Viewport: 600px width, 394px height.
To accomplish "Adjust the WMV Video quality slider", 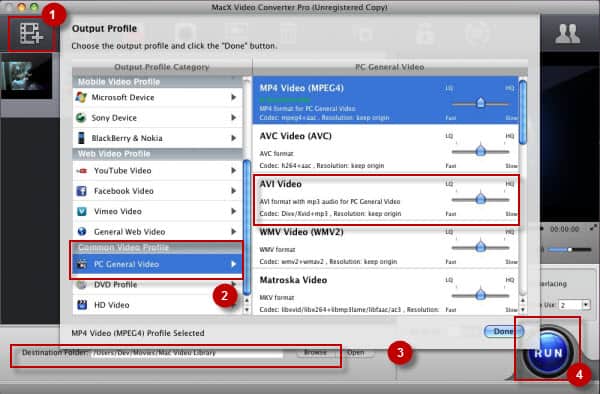I will 481,247.
